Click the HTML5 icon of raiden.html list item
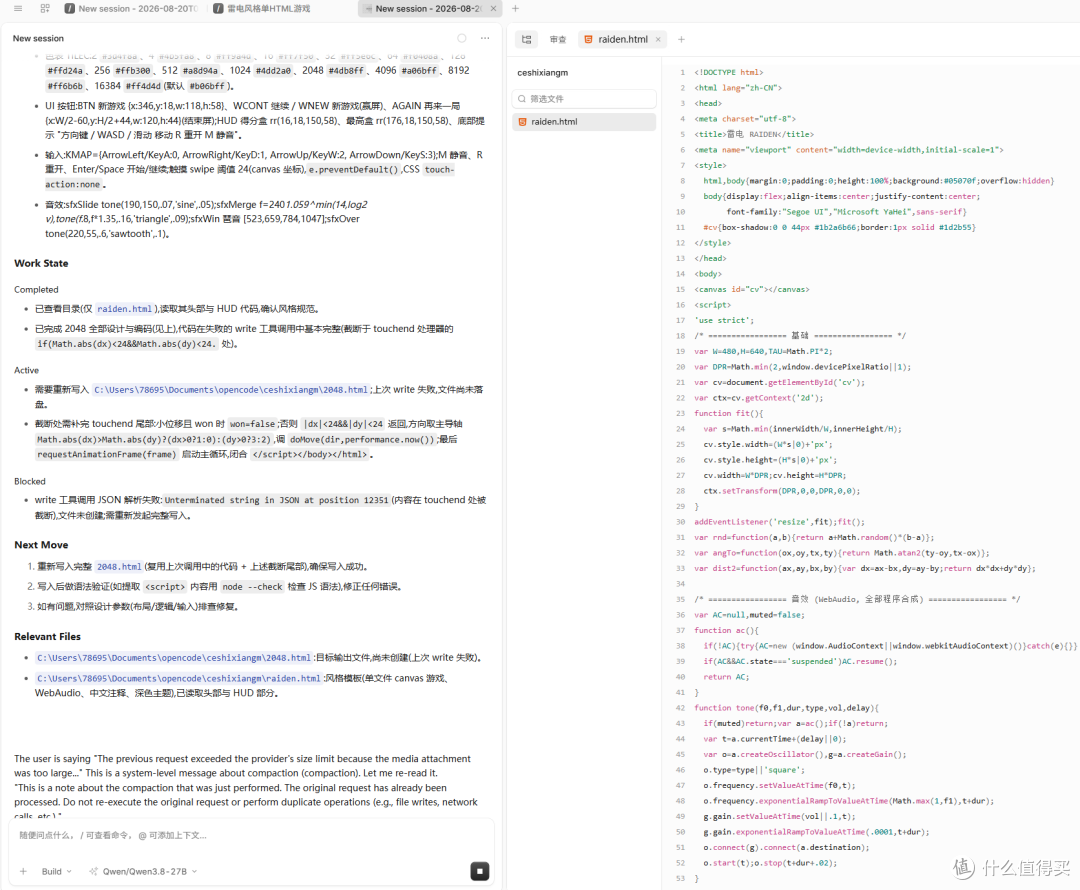1080x890 pixels. point(522,122)
